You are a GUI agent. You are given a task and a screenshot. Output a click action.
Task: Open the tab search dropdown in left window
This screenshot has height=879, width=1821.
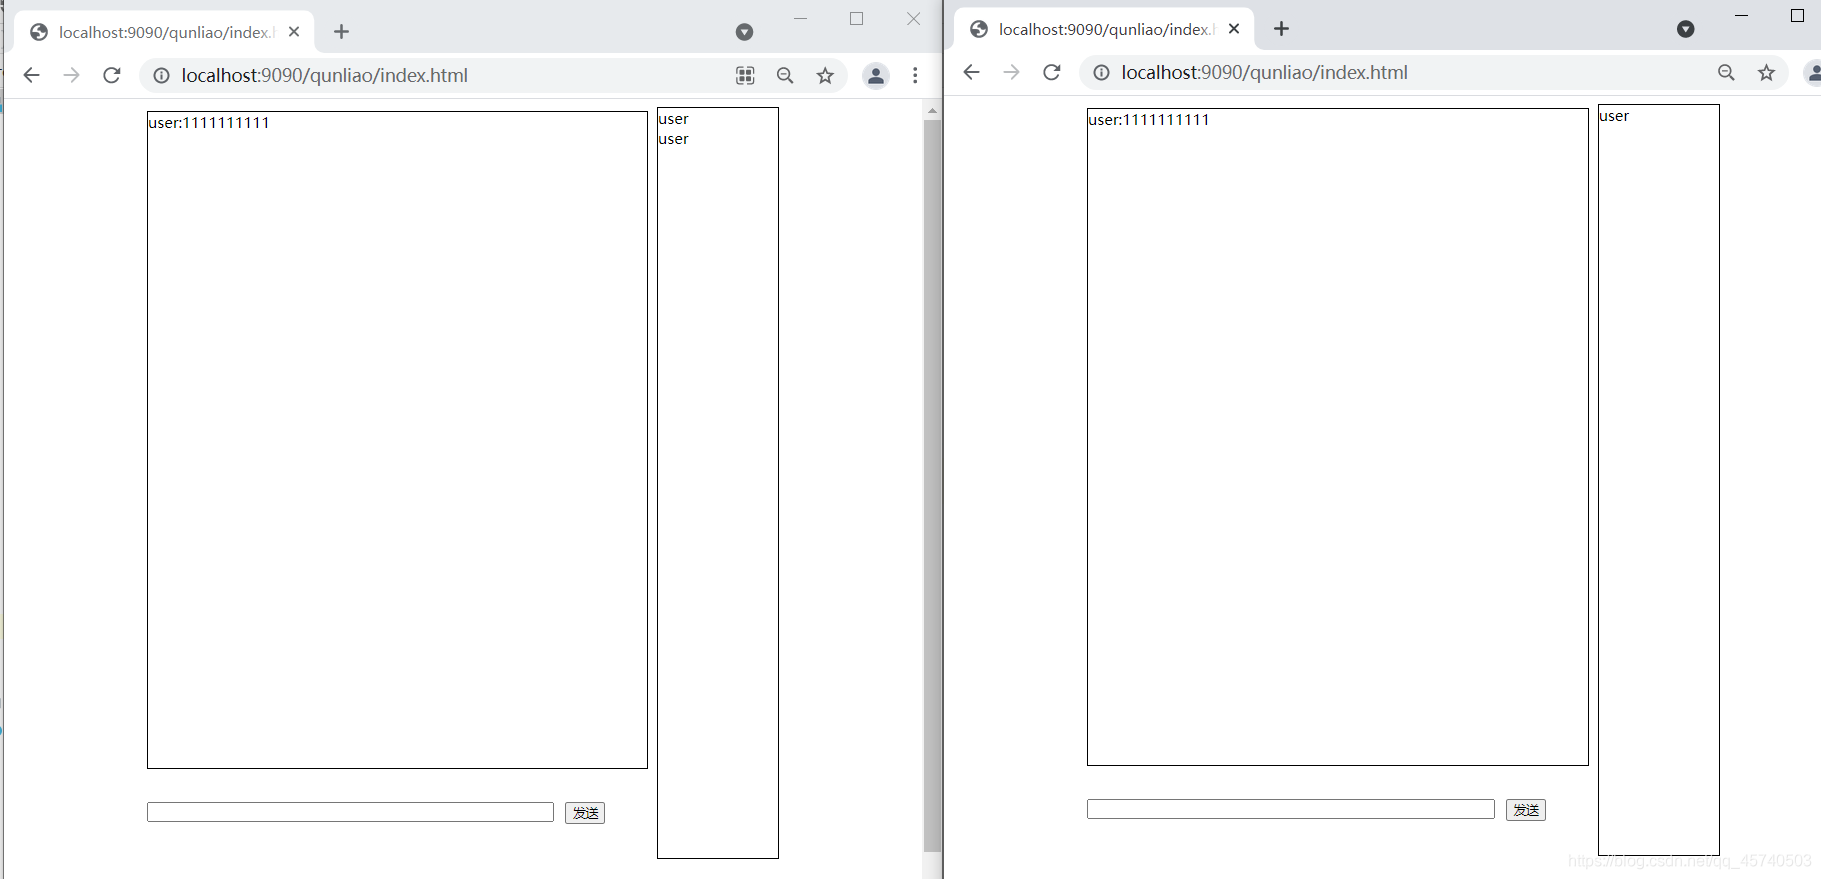click(x=744, y=32)
